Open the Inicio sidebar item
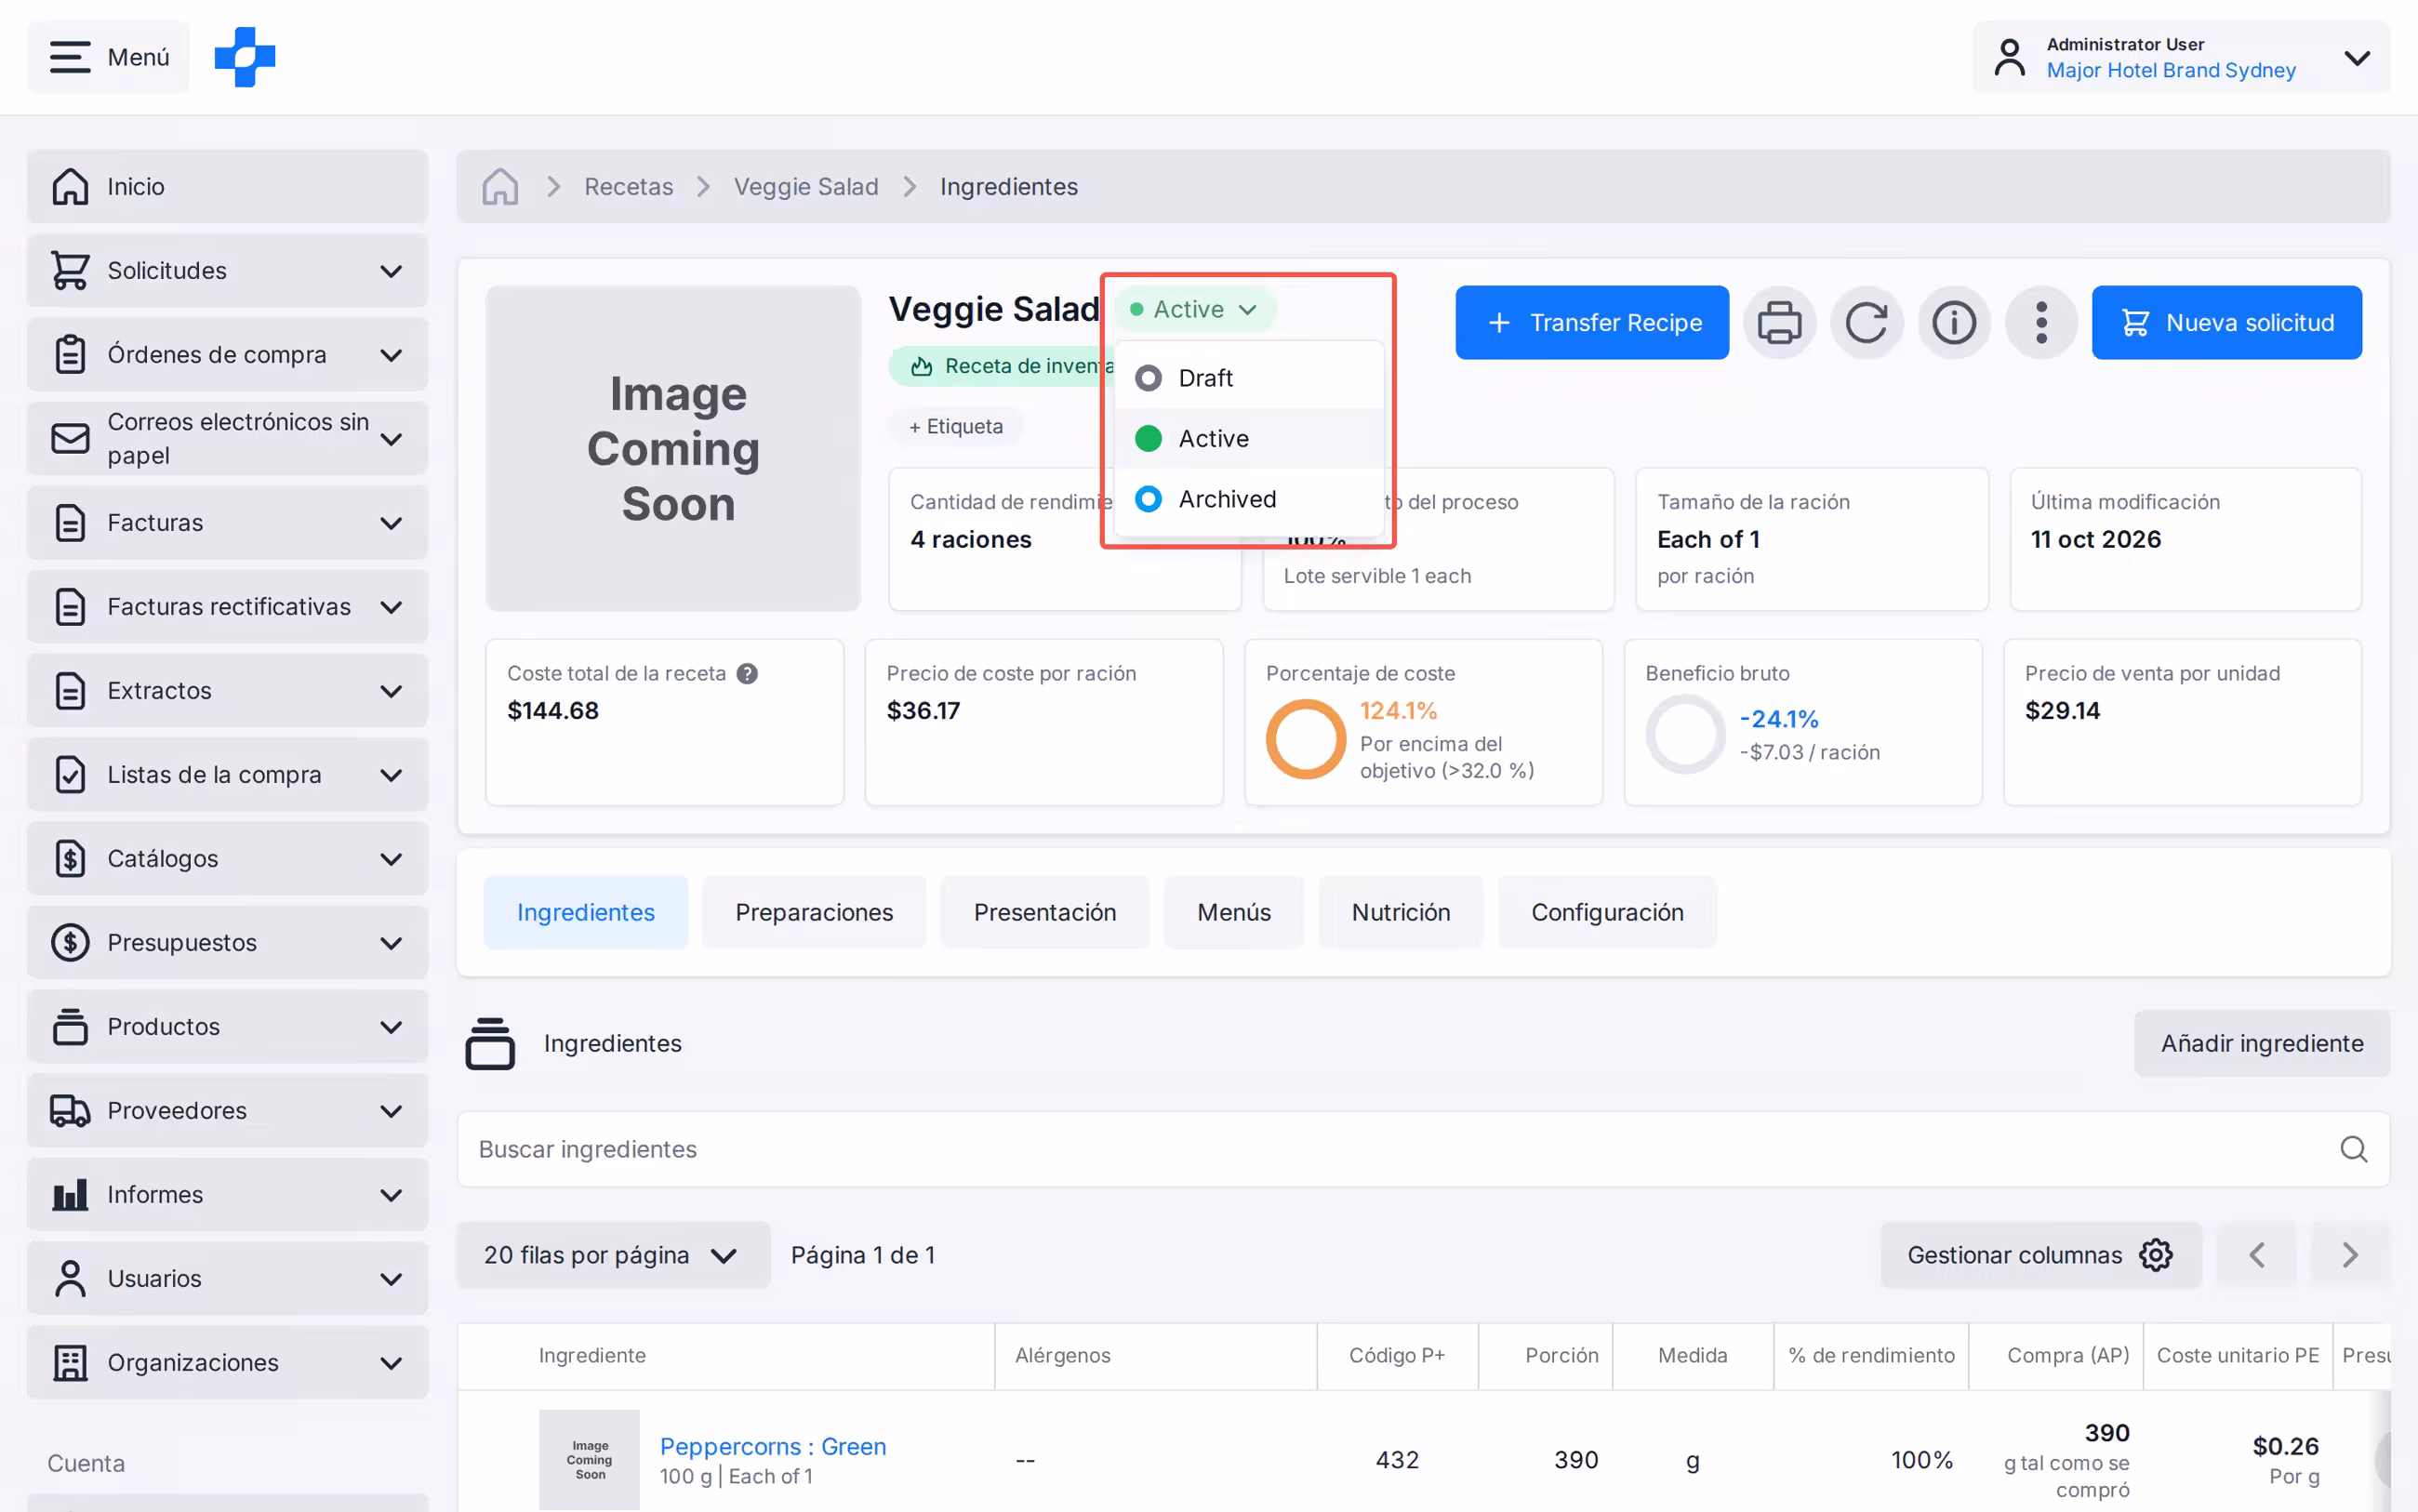 click(228, 186)
